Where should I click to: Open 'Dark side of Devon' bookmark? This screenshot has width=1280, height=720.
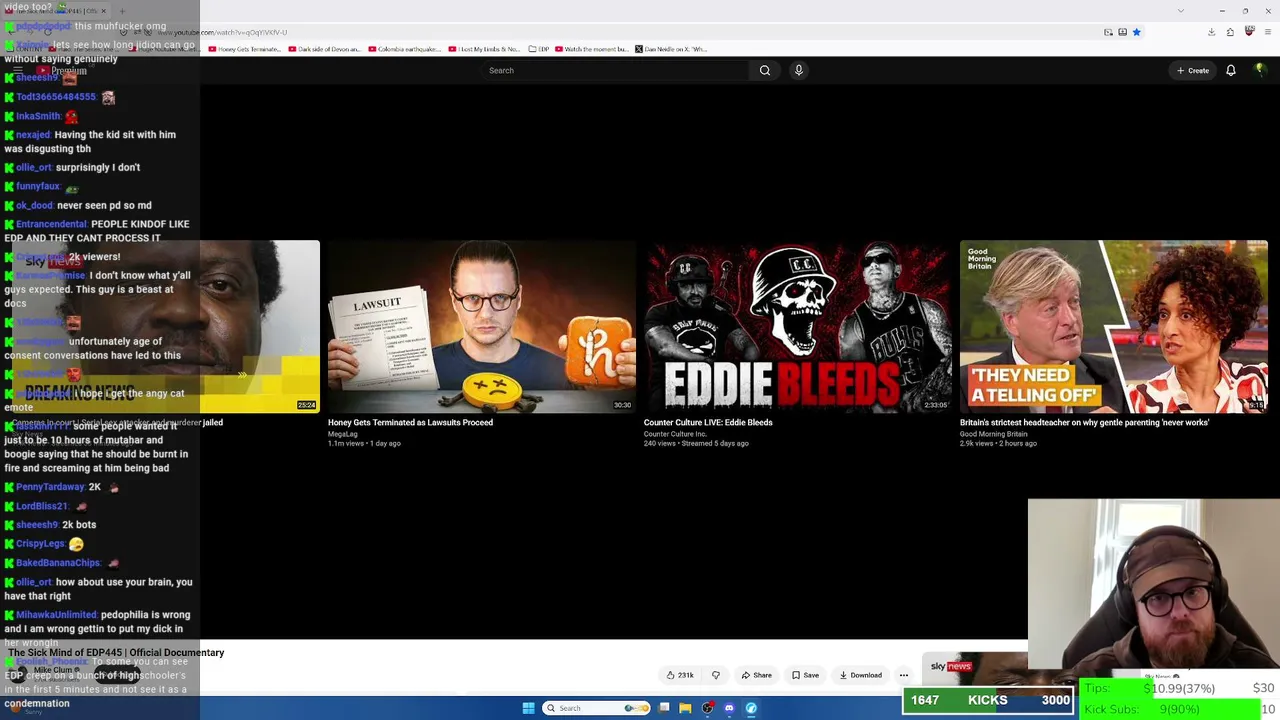click(323, 49)
